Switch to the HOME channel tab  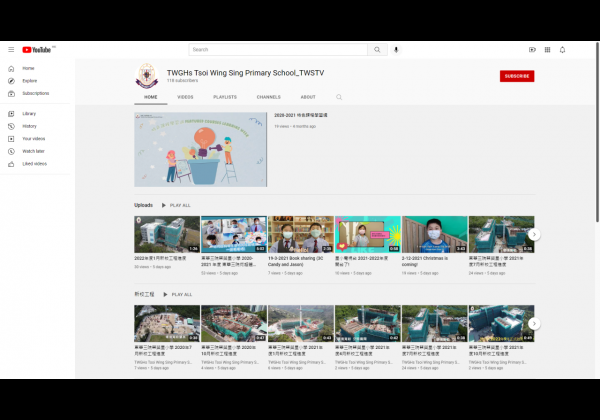pyautogui.click(x=151, y=97)
